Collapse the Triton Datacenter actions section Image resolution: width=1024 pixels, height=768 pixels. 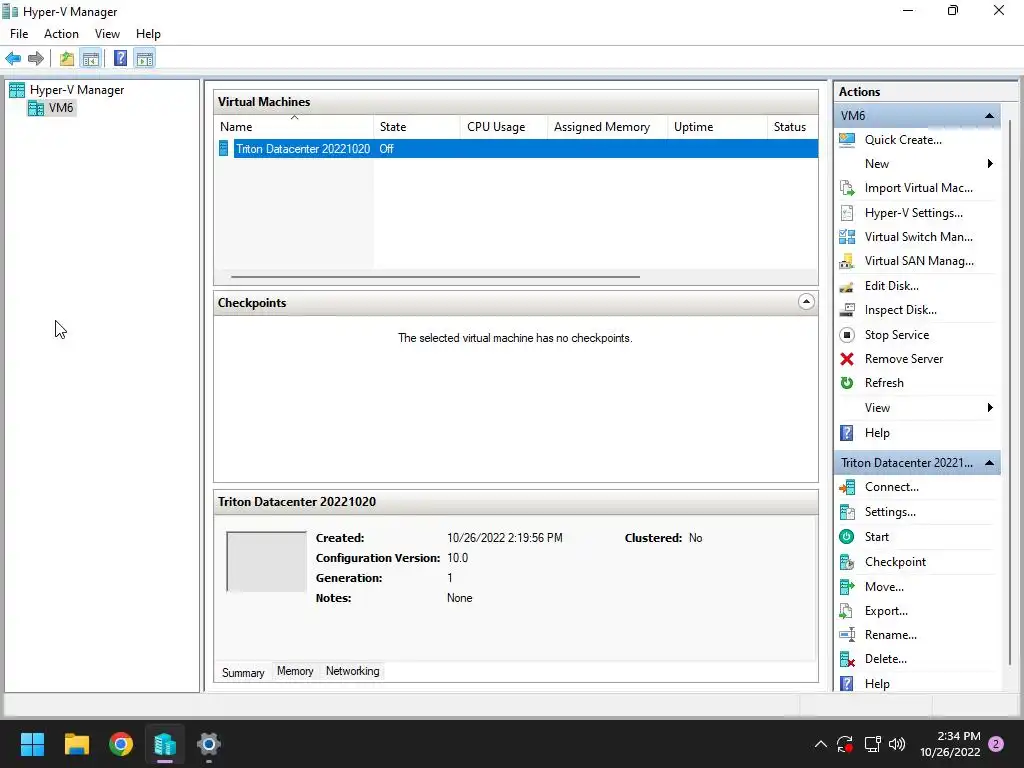[989, 463]
